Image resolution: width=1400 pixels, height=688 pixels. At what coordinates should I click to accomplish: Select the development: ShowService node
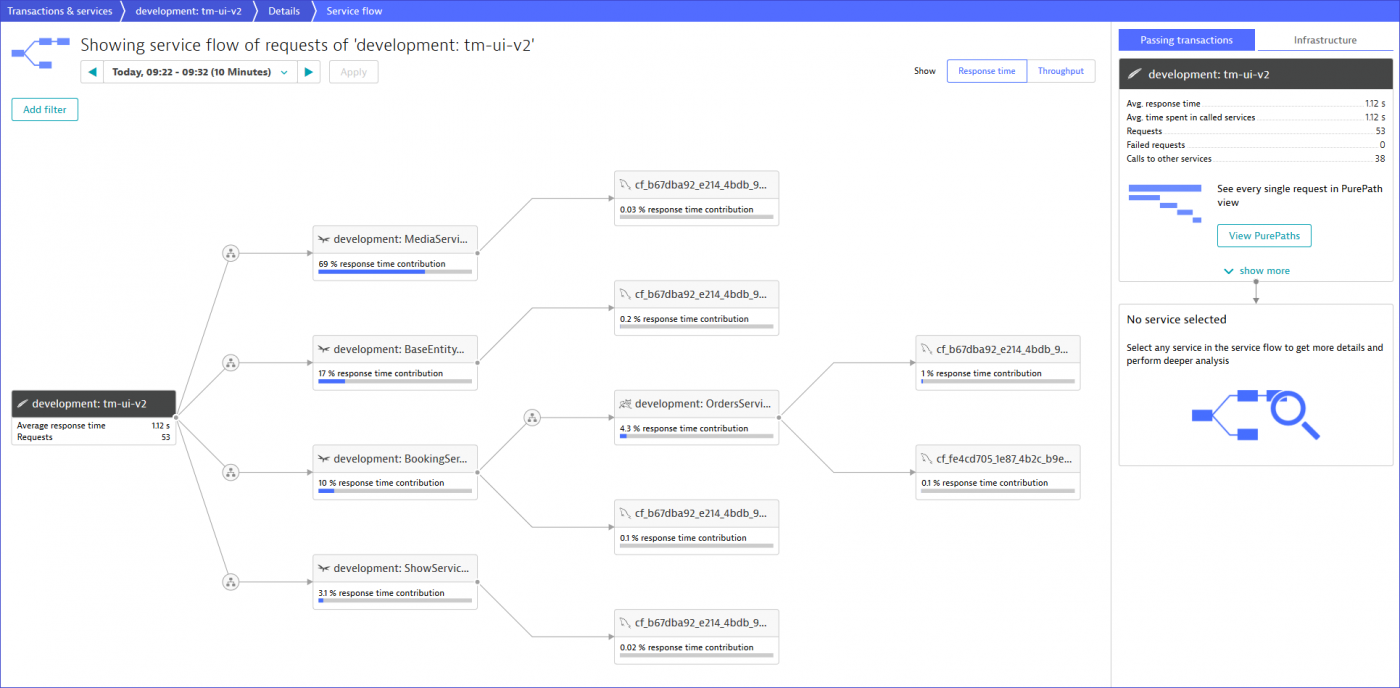394,567
